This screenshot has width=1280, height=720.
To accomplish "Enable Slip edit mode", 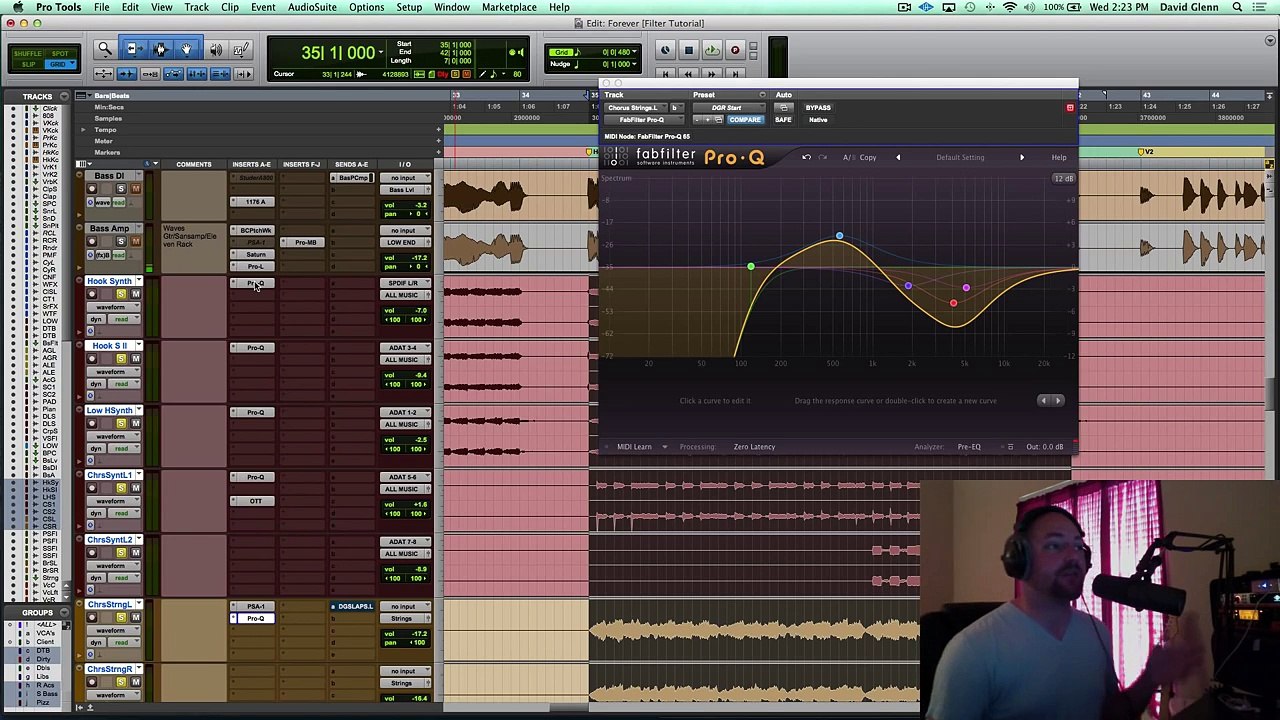I will 28,64.
